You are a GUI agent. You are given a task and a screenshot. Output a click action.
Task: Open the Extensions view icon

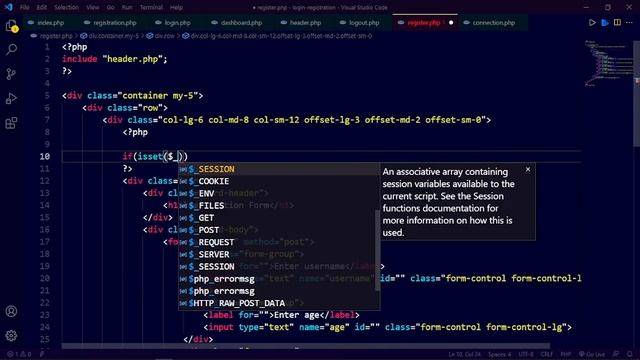(11, 123)
